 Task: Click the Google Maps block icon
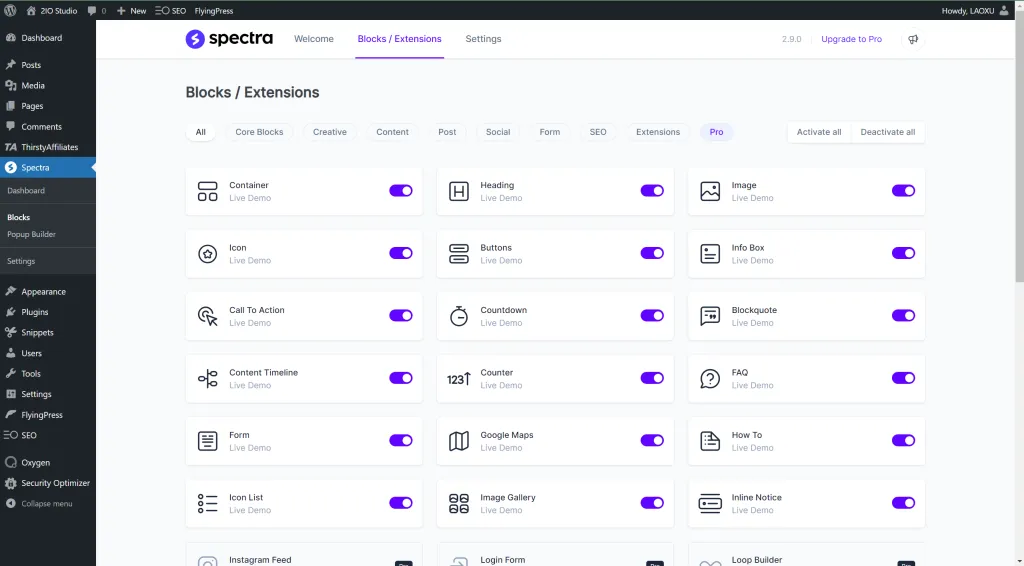point(458,441)
